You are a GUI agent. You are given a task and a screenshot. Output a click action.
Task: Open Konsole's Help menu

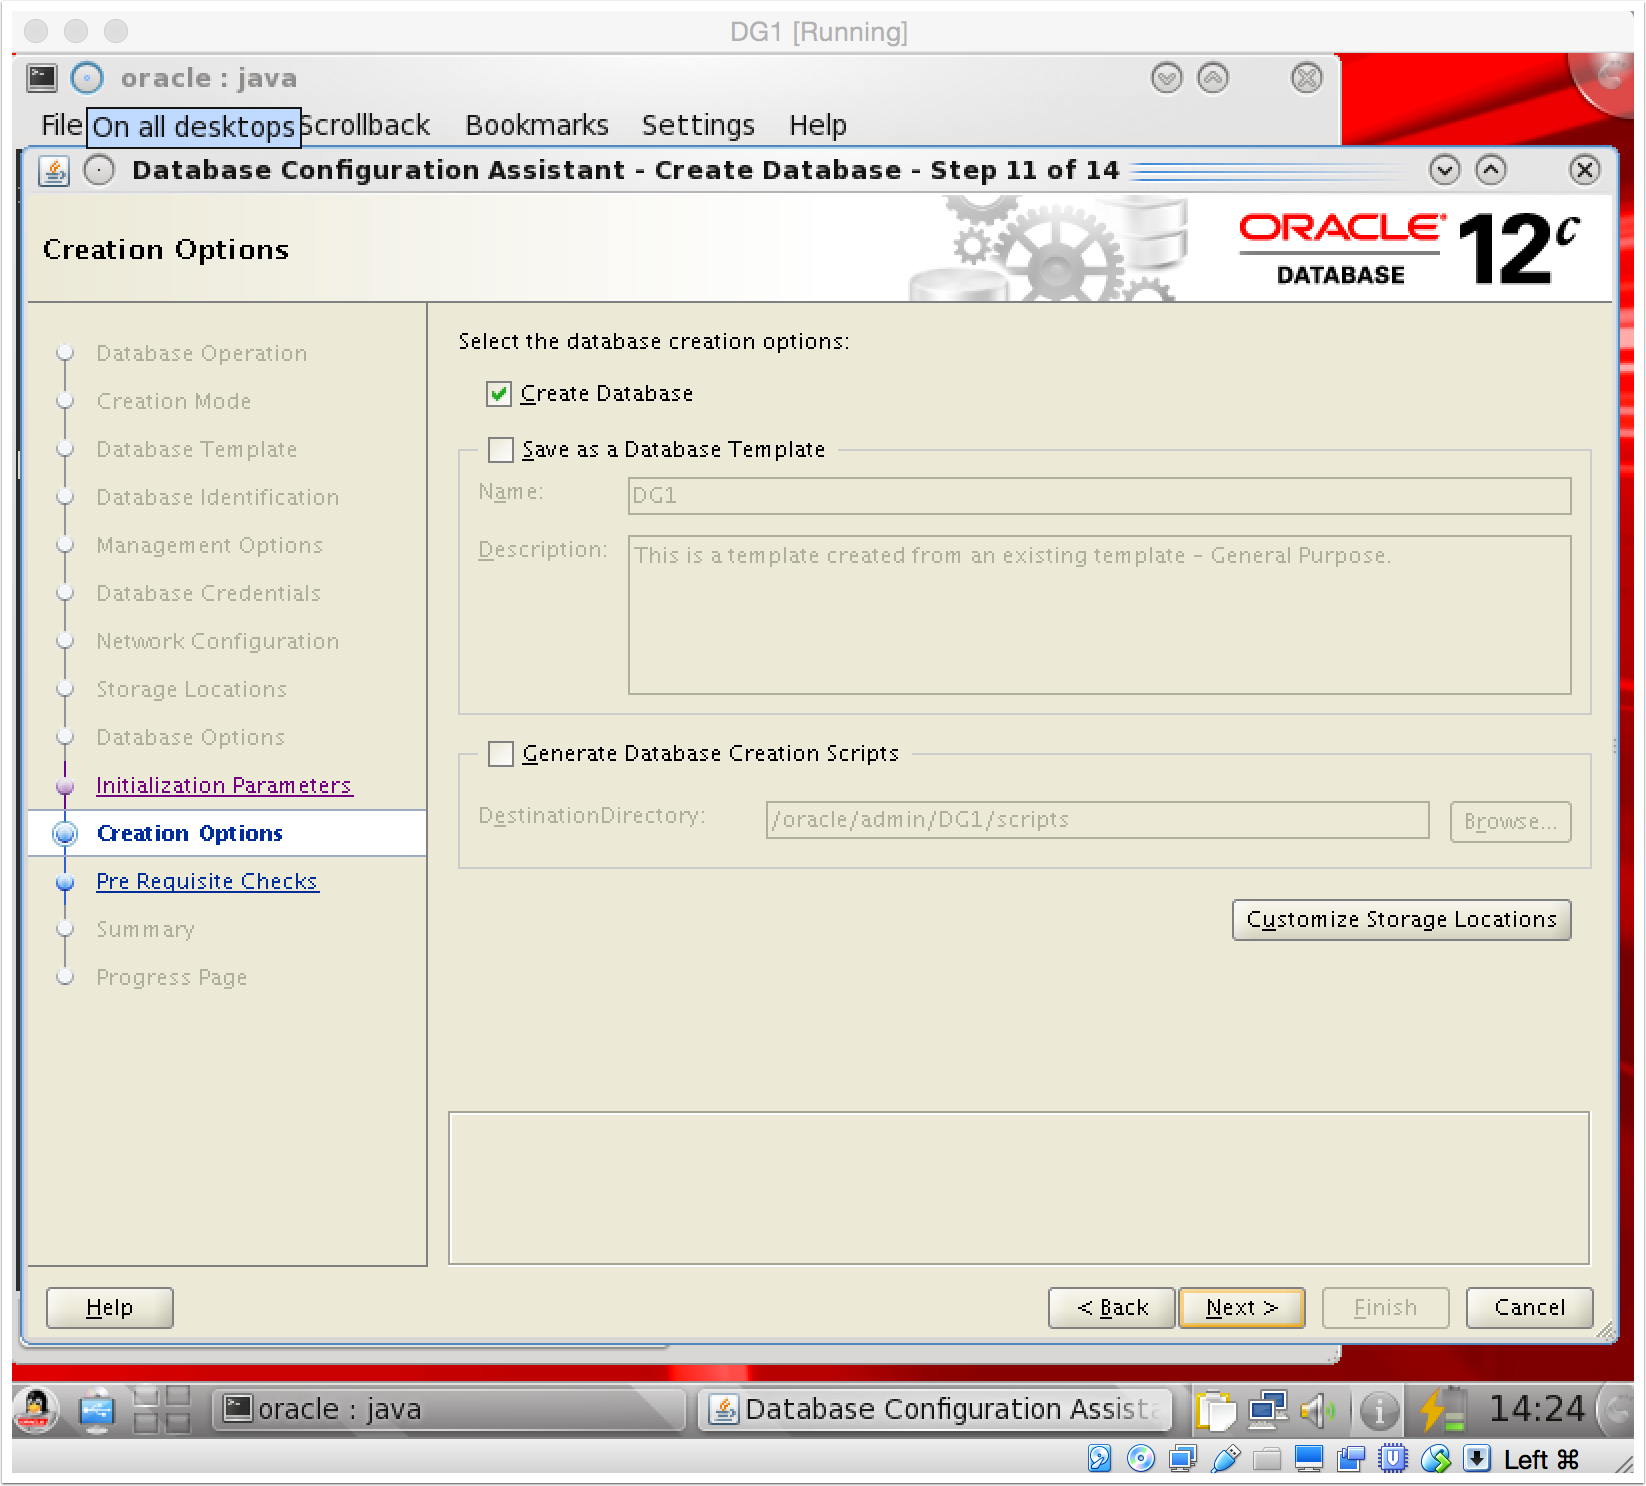tap(818, 125)
